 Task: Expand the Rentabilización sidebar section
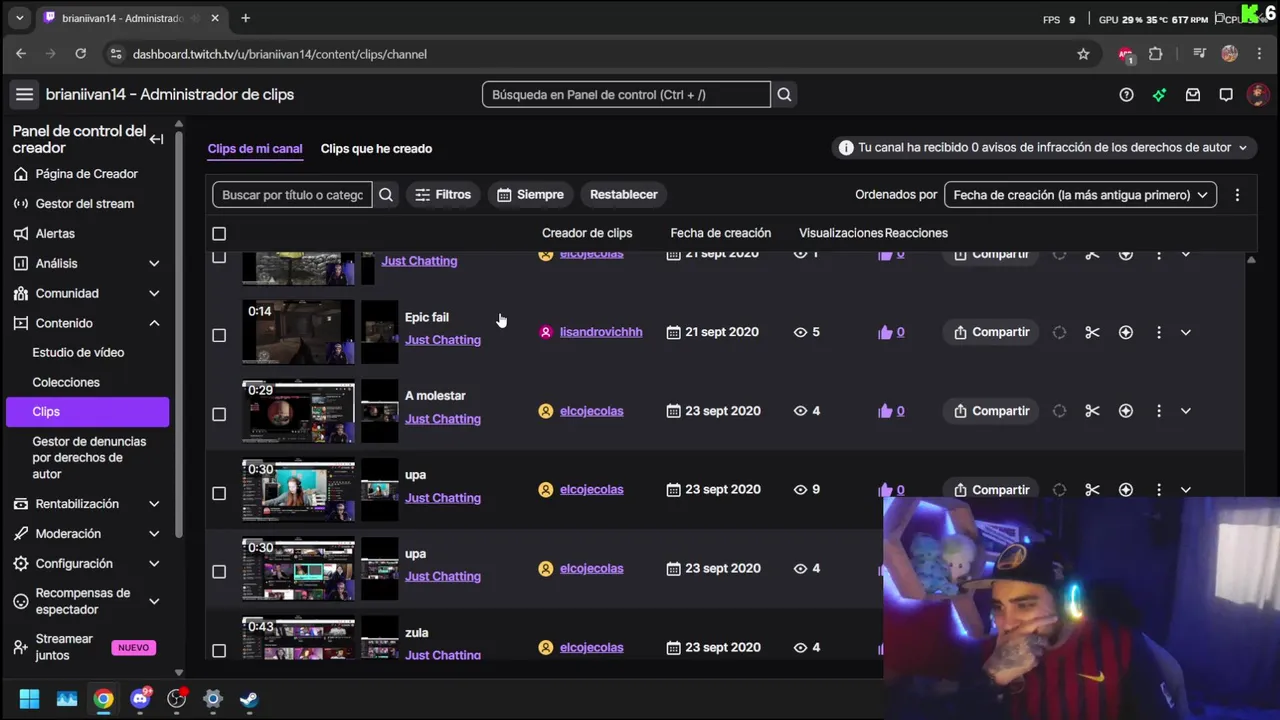coord(154,504)
